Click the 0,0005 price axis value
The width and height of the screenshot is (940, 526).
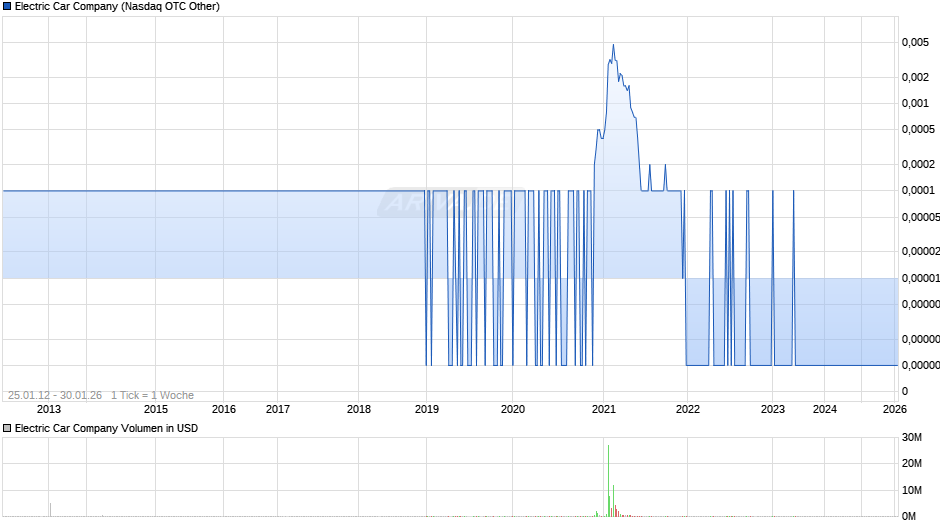click(x=918, y=130)
